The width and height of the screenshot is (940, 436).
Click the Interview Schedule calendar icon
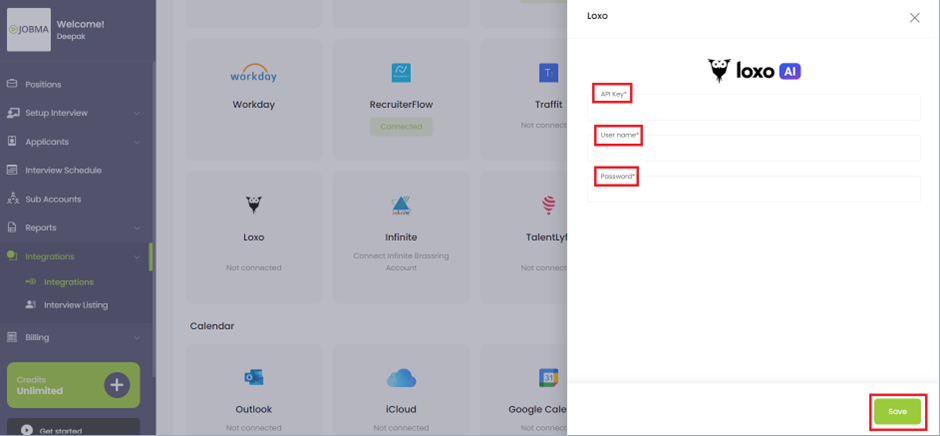pos(12,170)
